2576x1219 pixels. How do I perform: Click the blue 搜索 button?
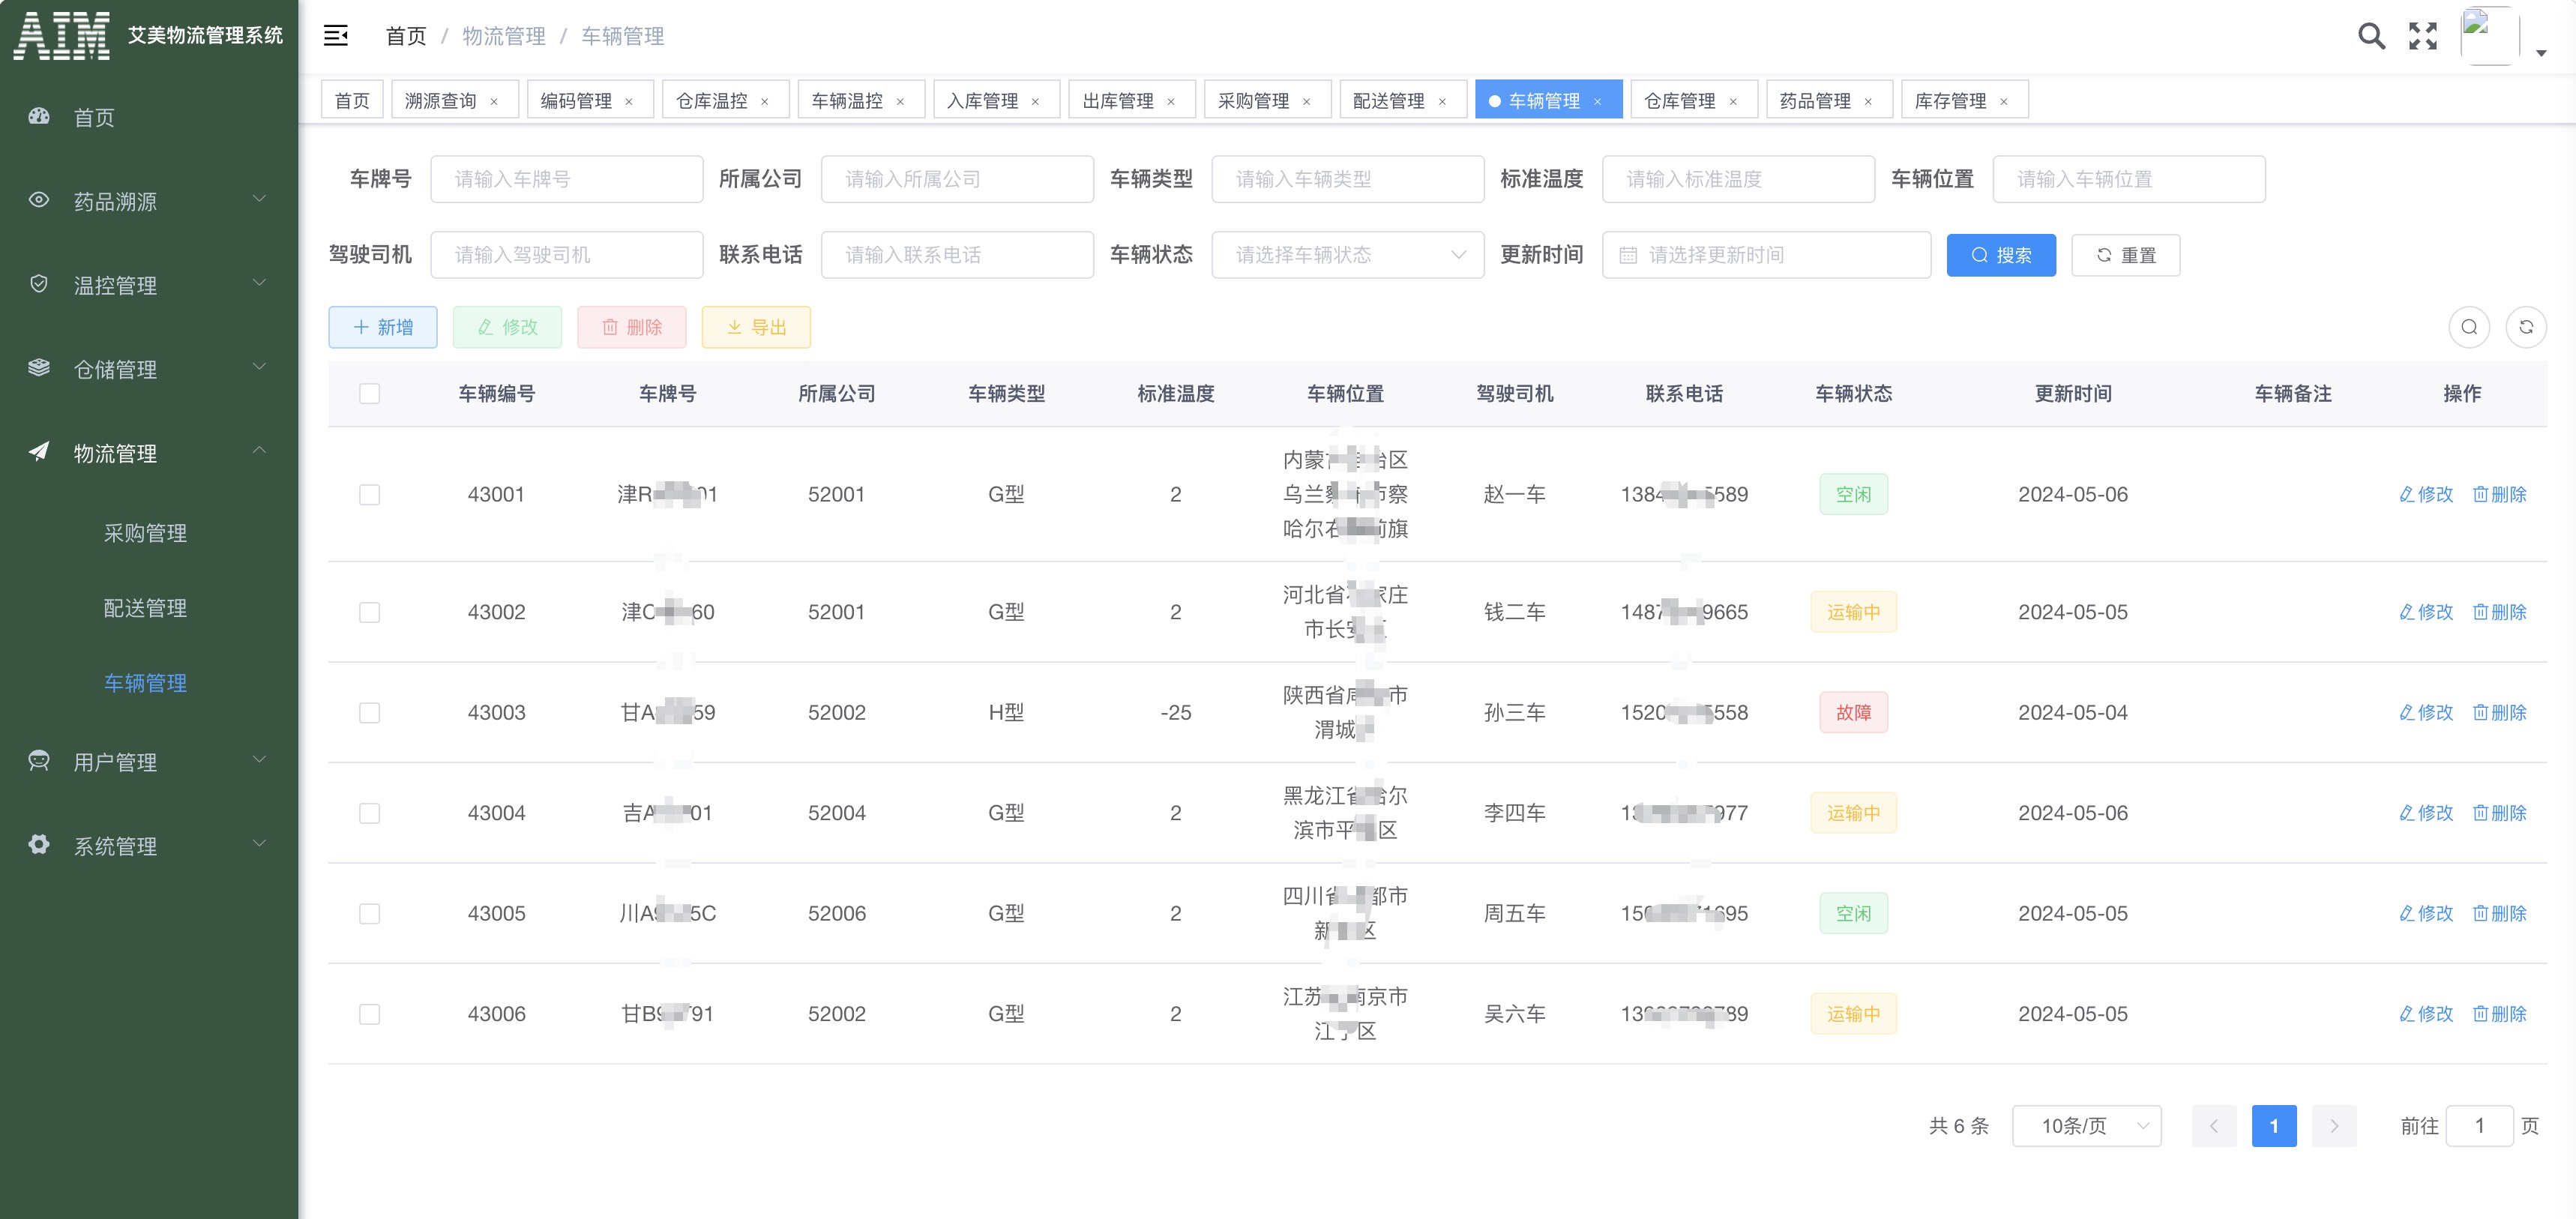pyautogui.click(x=2001, y=255)
